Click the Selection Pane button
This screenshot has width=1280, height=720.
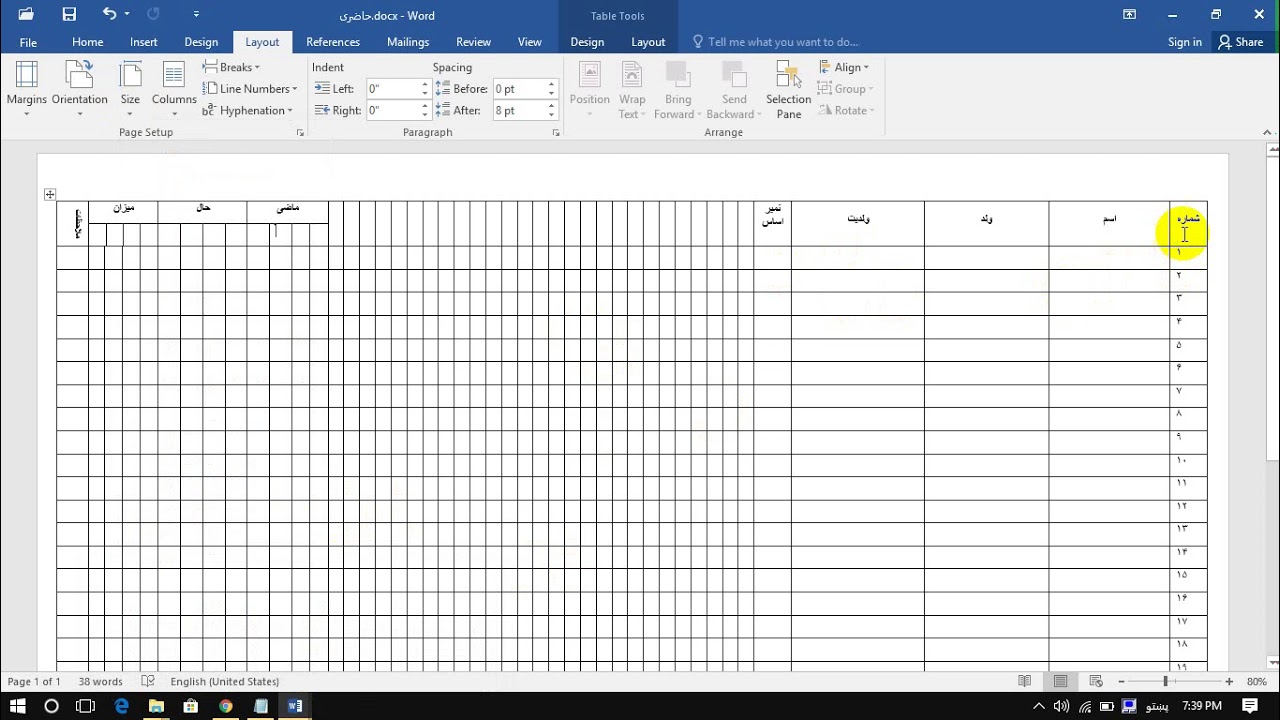788,89
